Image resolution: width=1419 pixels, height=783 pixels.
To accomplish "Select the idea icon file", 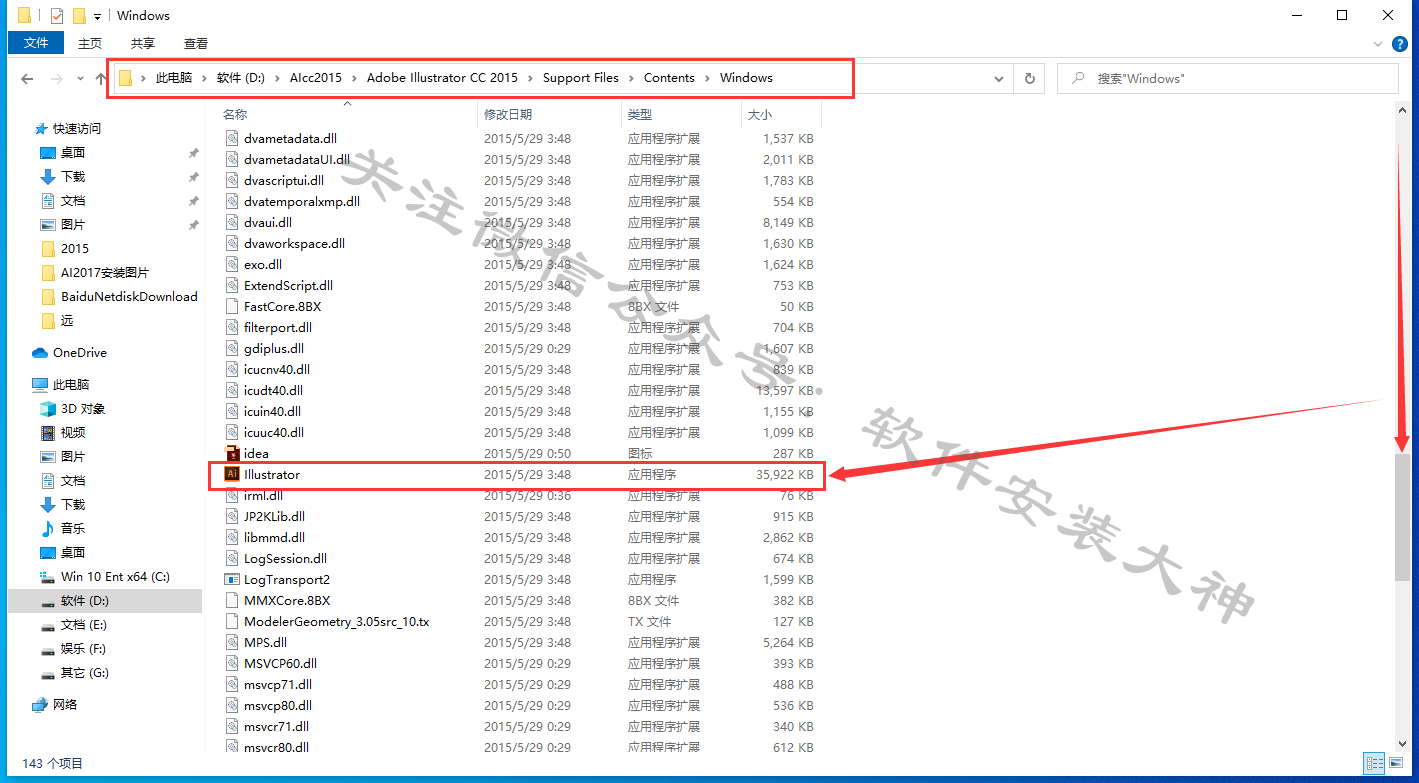I will (232, 453).
